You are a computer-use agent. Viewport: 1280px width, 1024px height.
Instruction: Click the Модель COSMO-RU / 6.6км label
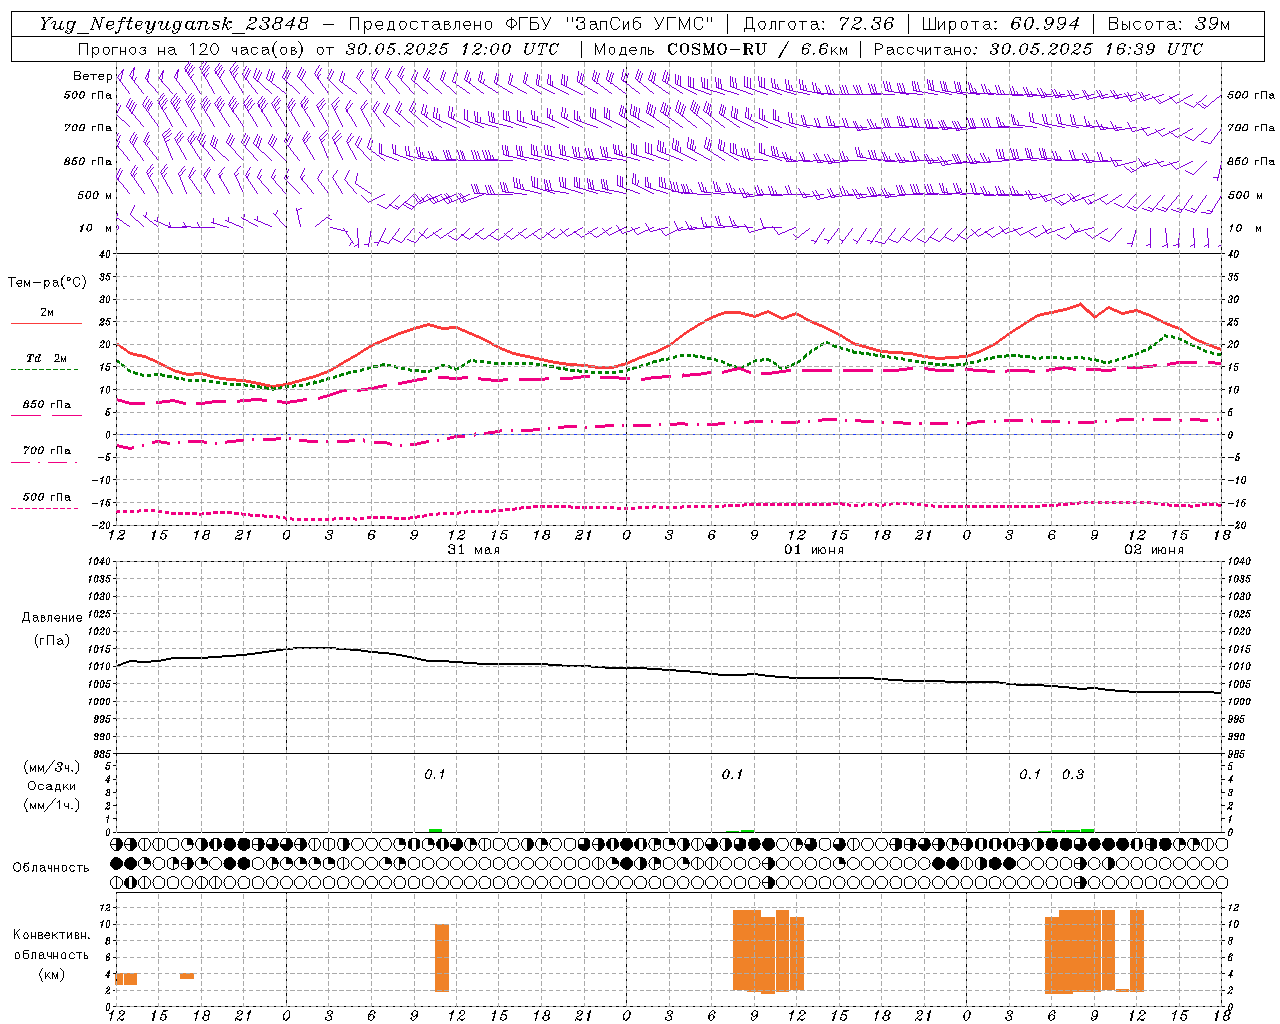click(x=721, y=49)
